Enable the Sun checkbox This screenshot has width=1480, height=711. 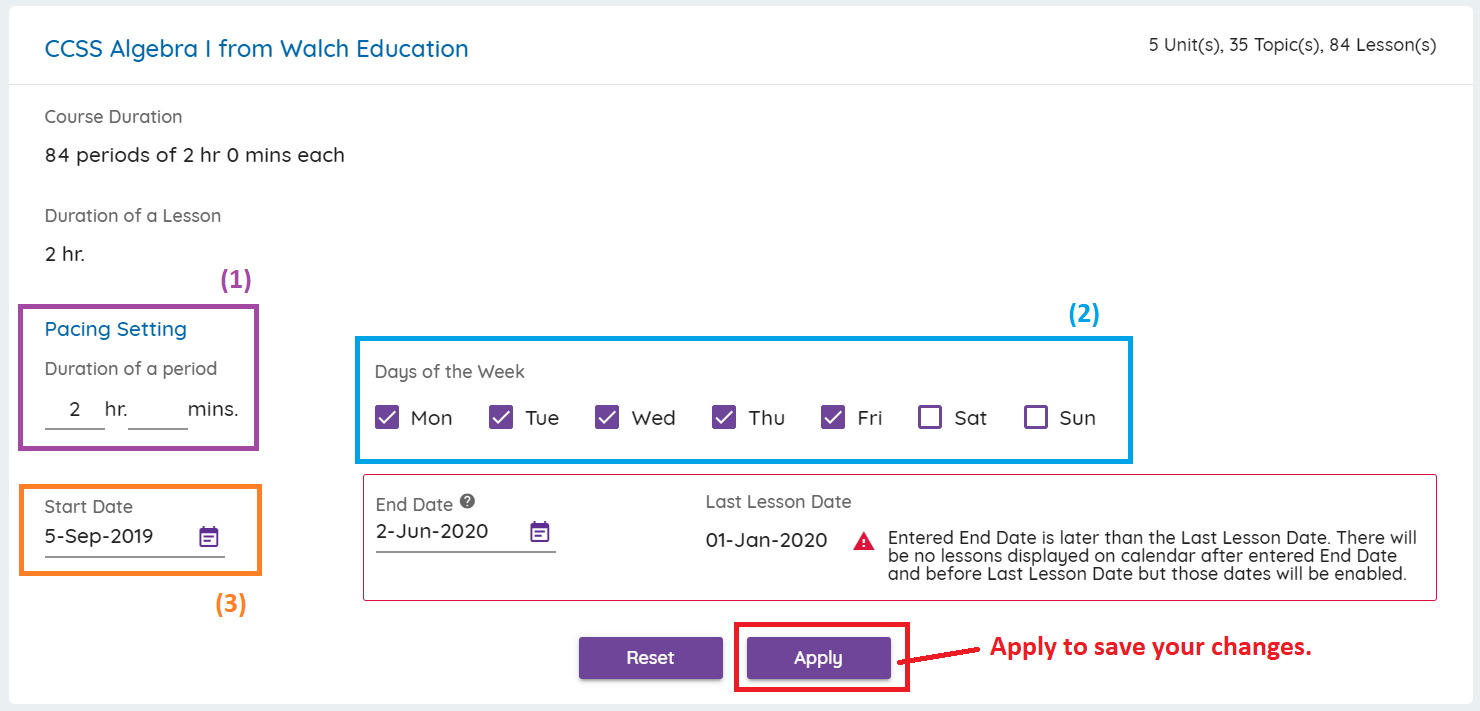coord(1036,417)
